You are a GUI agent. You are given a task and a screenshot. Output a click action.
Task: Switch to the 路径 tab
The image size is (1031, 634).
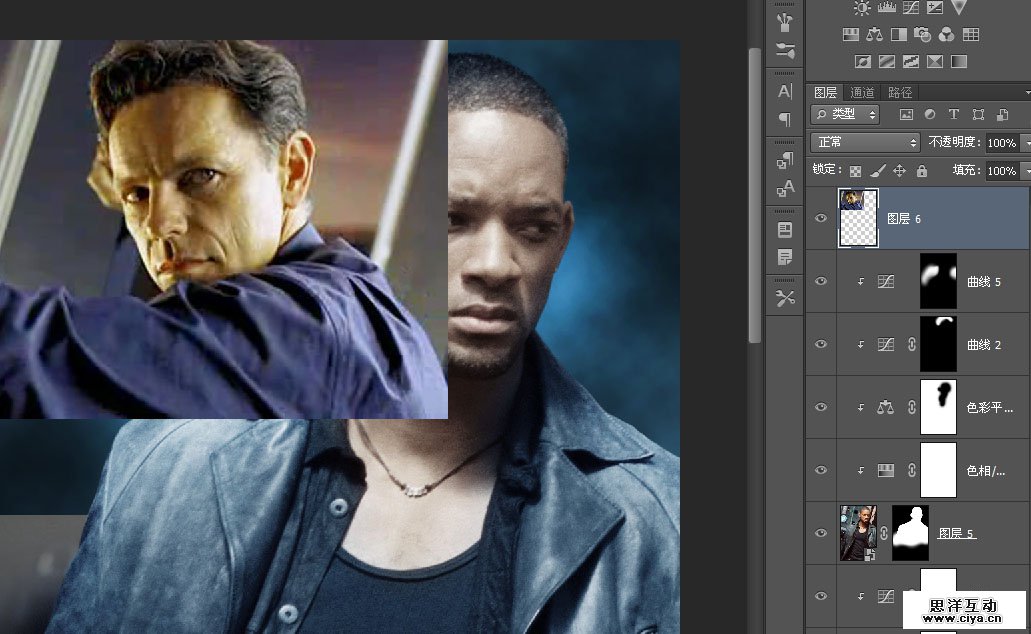(900, 92)
